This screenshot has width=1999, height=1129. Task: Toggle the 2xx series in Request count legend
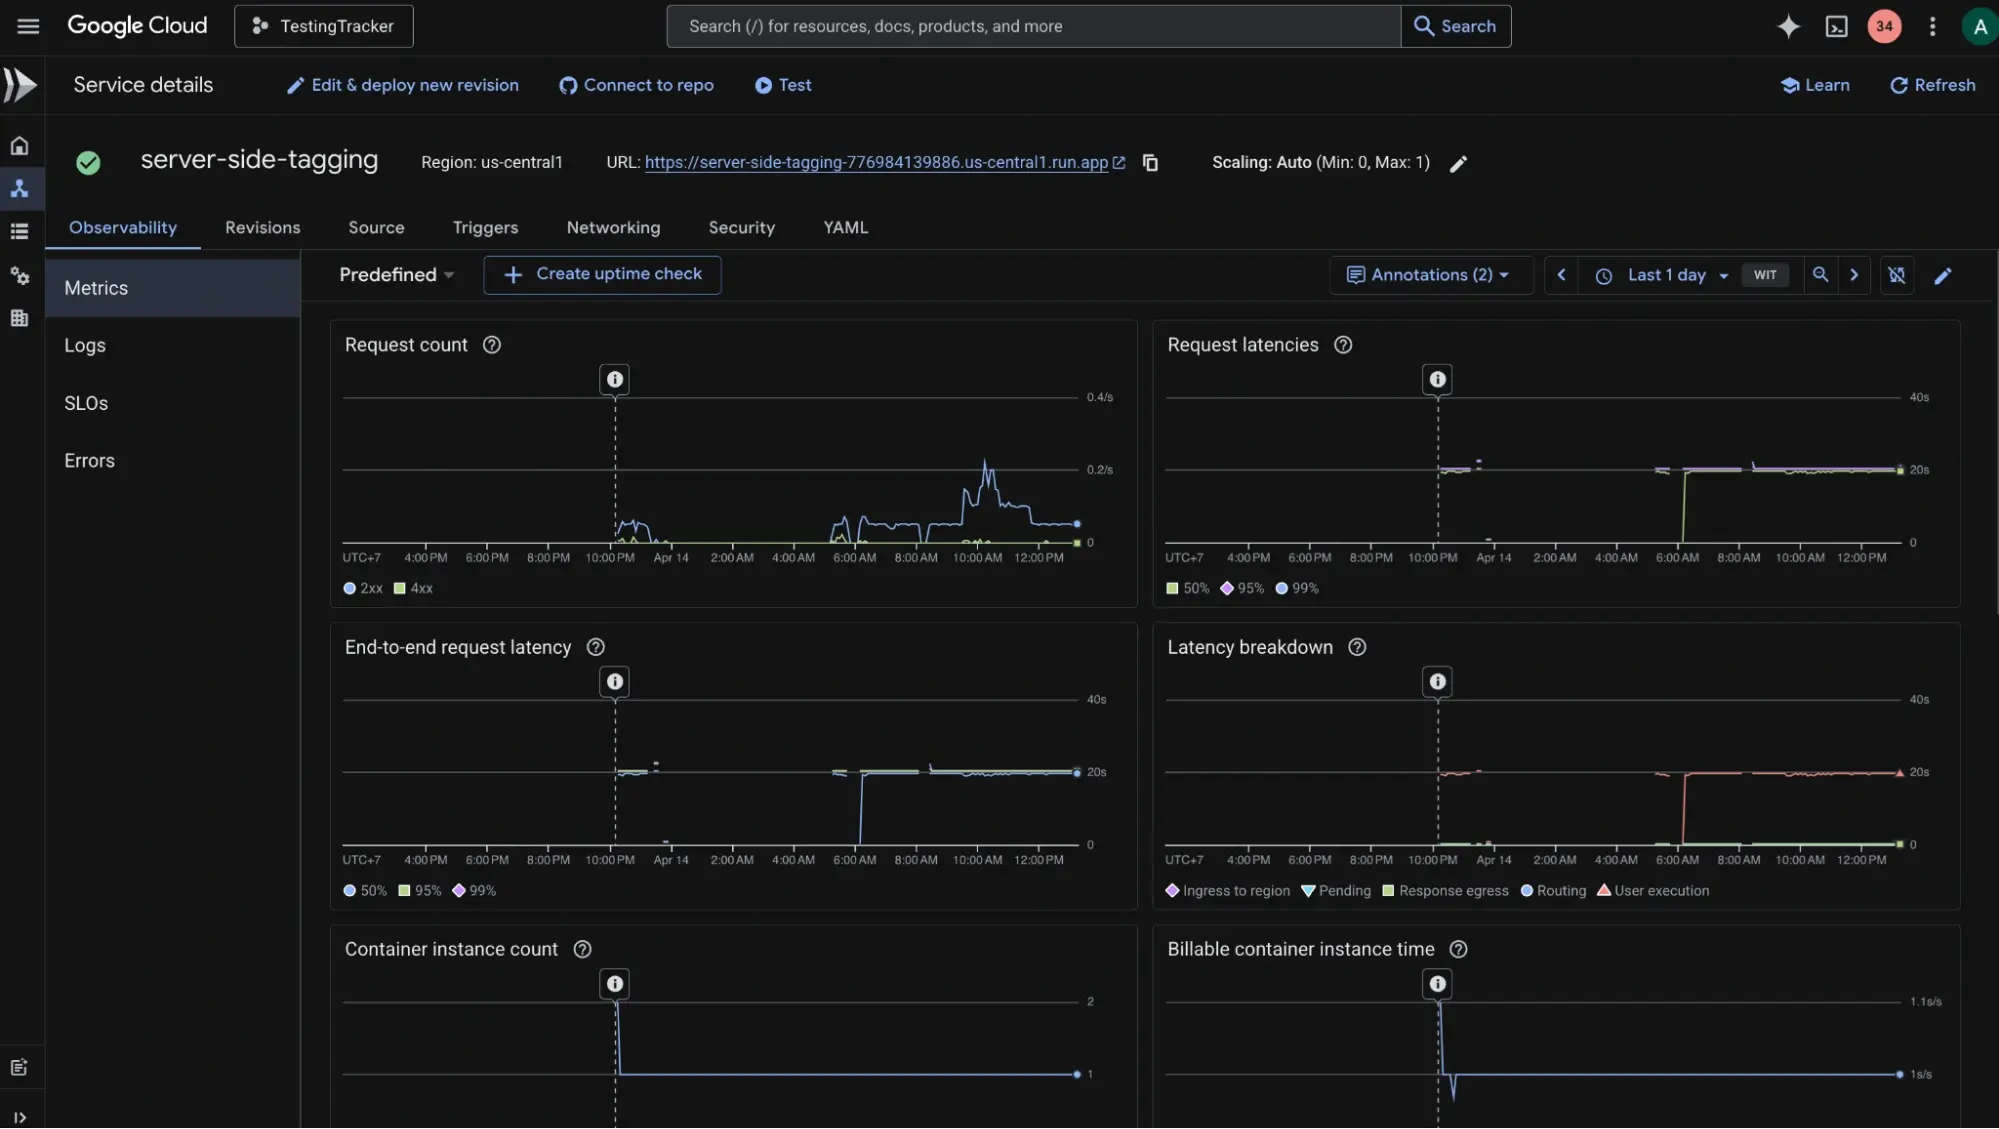point(363,588)
